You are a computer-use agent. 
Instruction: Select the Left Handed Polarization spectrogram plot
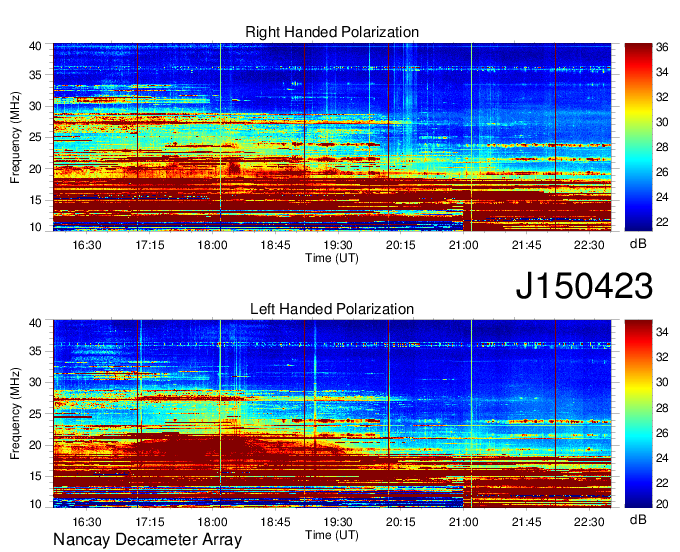332,414
